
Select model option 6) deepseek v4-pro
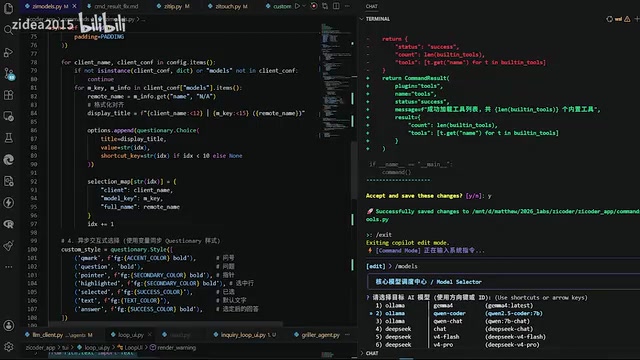coord(457,344)
